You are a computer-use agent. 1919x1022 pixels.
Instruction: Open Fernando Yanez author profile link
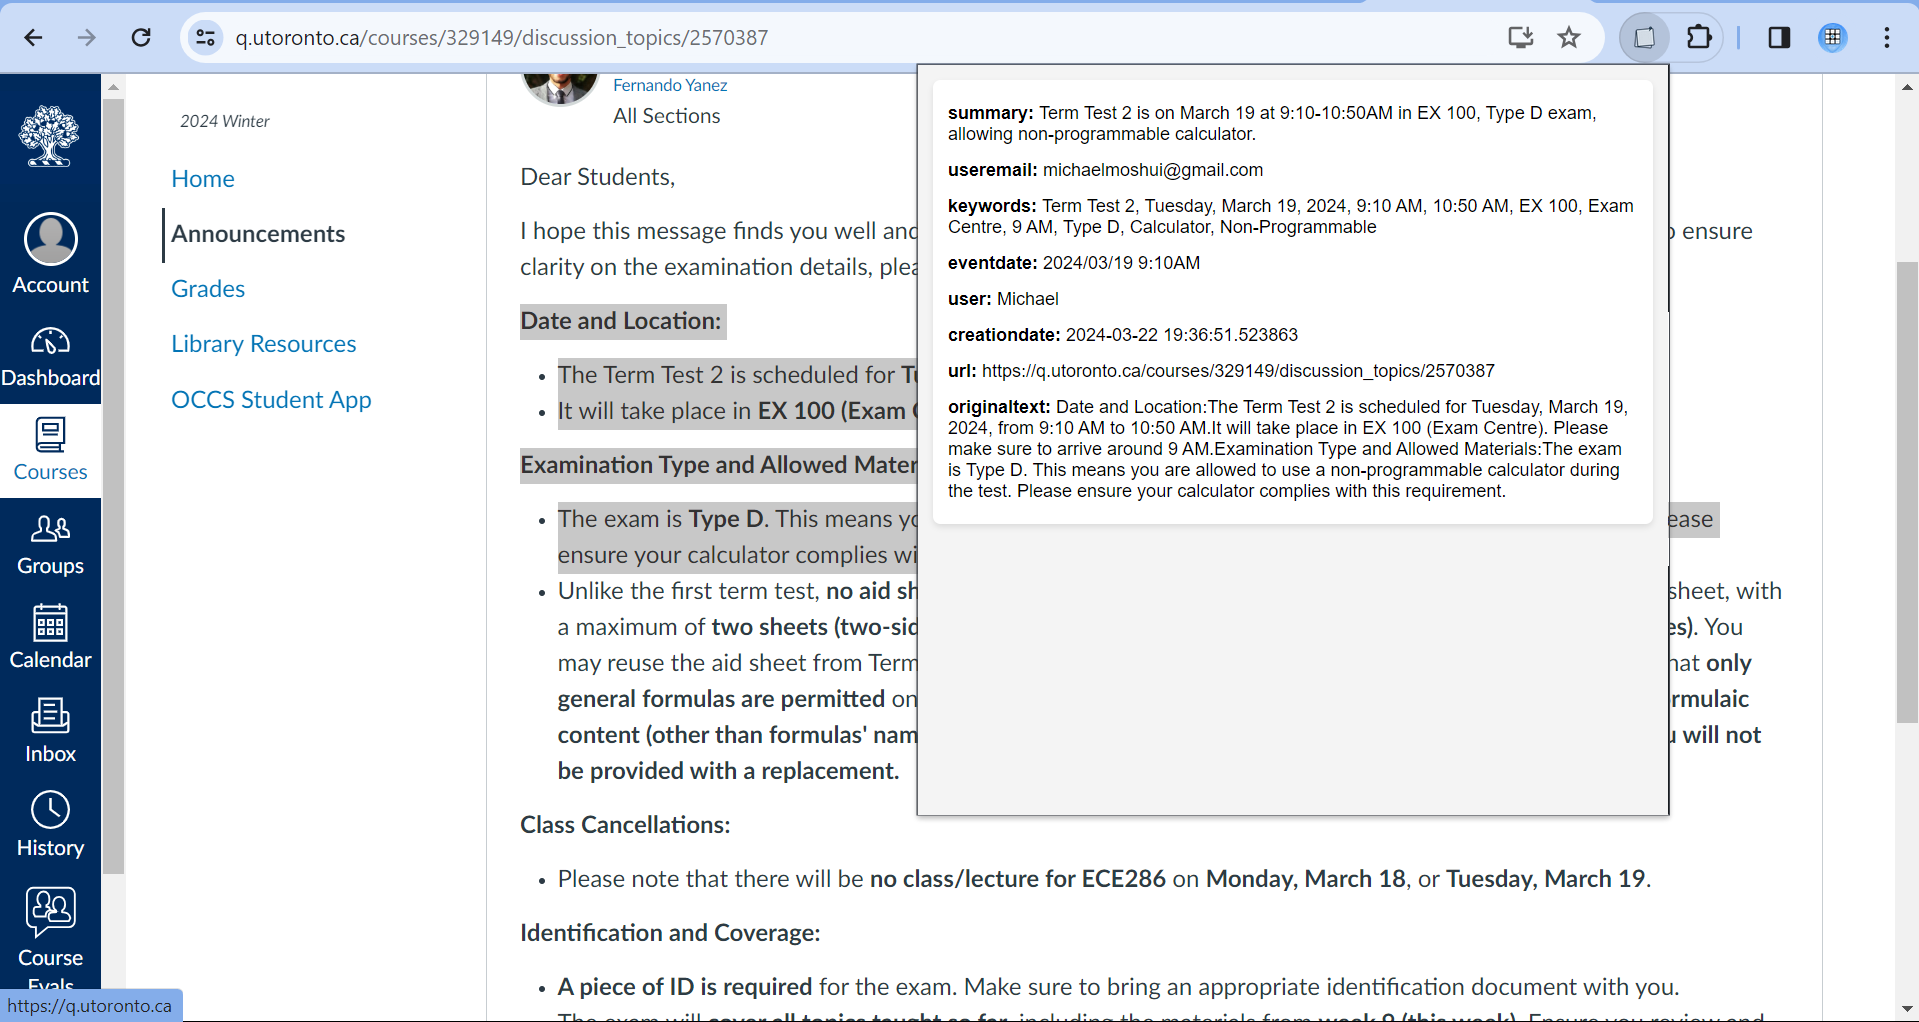[670, 86]
